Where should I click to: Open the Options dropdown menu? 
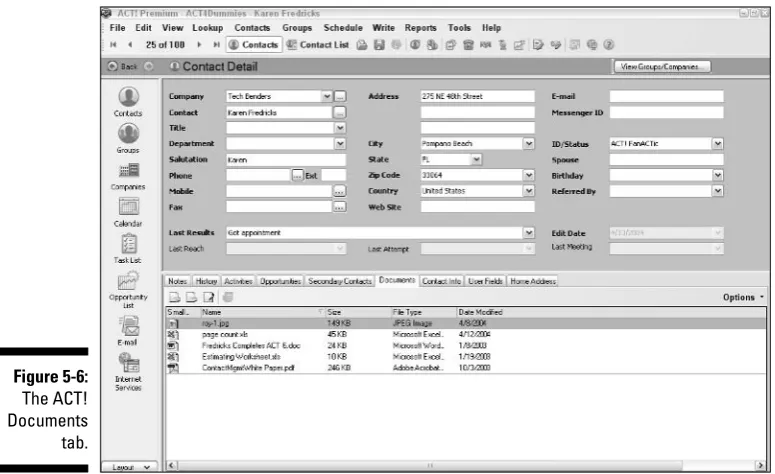743,297
